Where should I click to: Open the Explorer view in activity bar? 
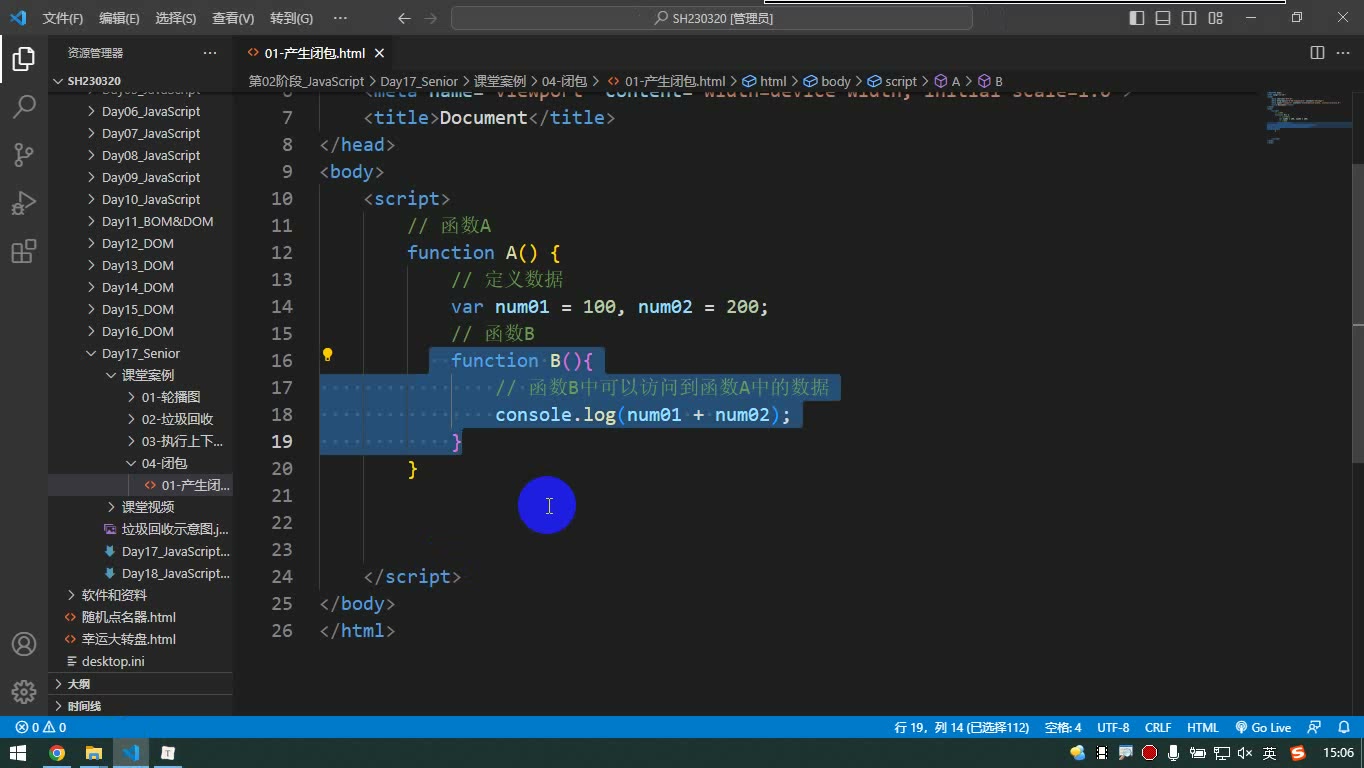tap(24, 59)
